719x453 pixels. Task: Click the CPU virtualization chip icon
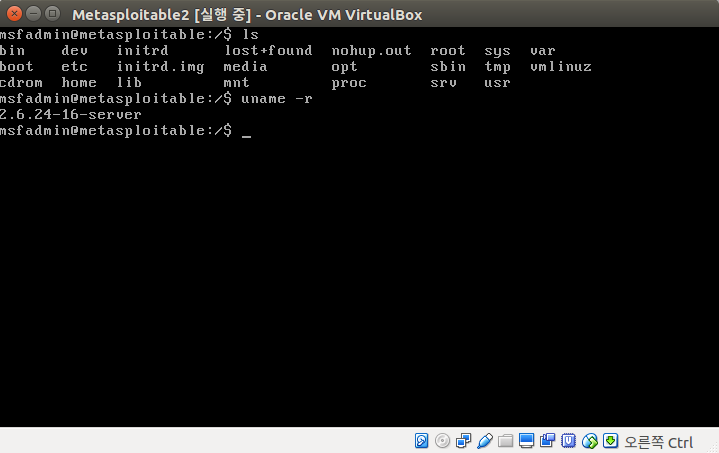point(569,441)
